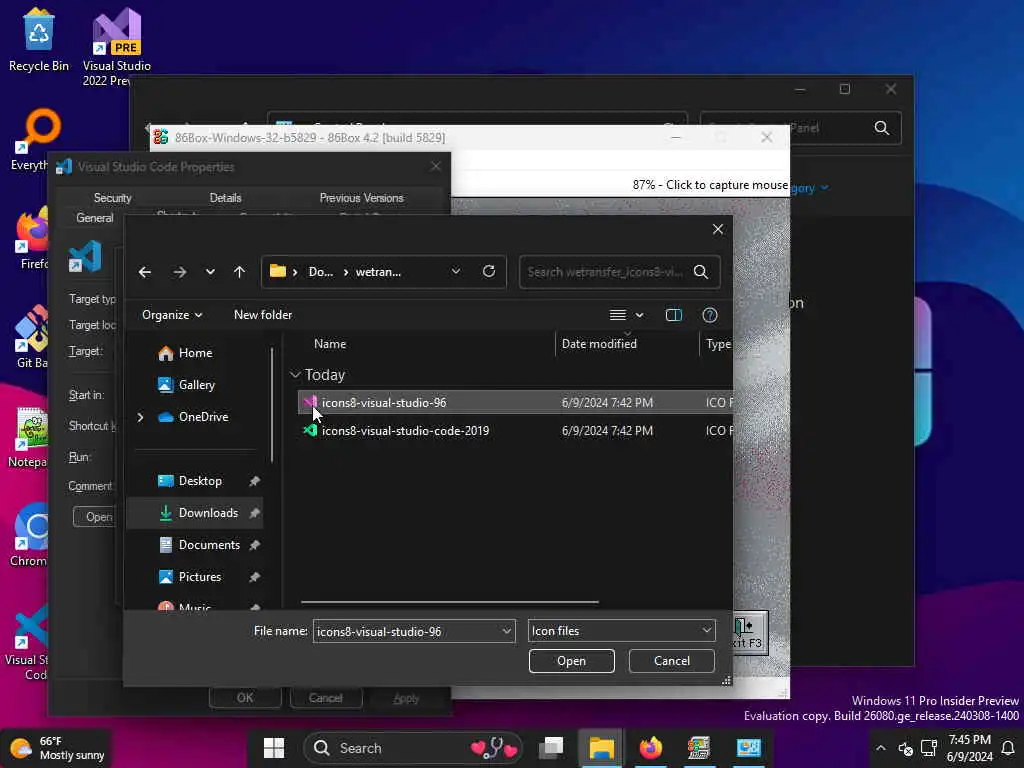Change the view layout icon
The width and height of the screenshot is (1024, 768).
618,315
